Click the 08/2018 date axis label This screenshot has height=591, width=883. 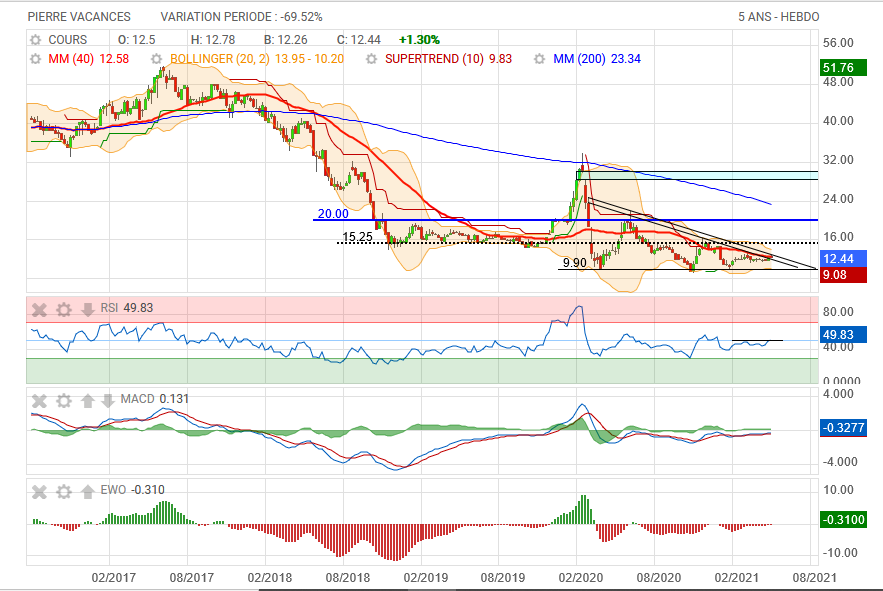[348, 577]
